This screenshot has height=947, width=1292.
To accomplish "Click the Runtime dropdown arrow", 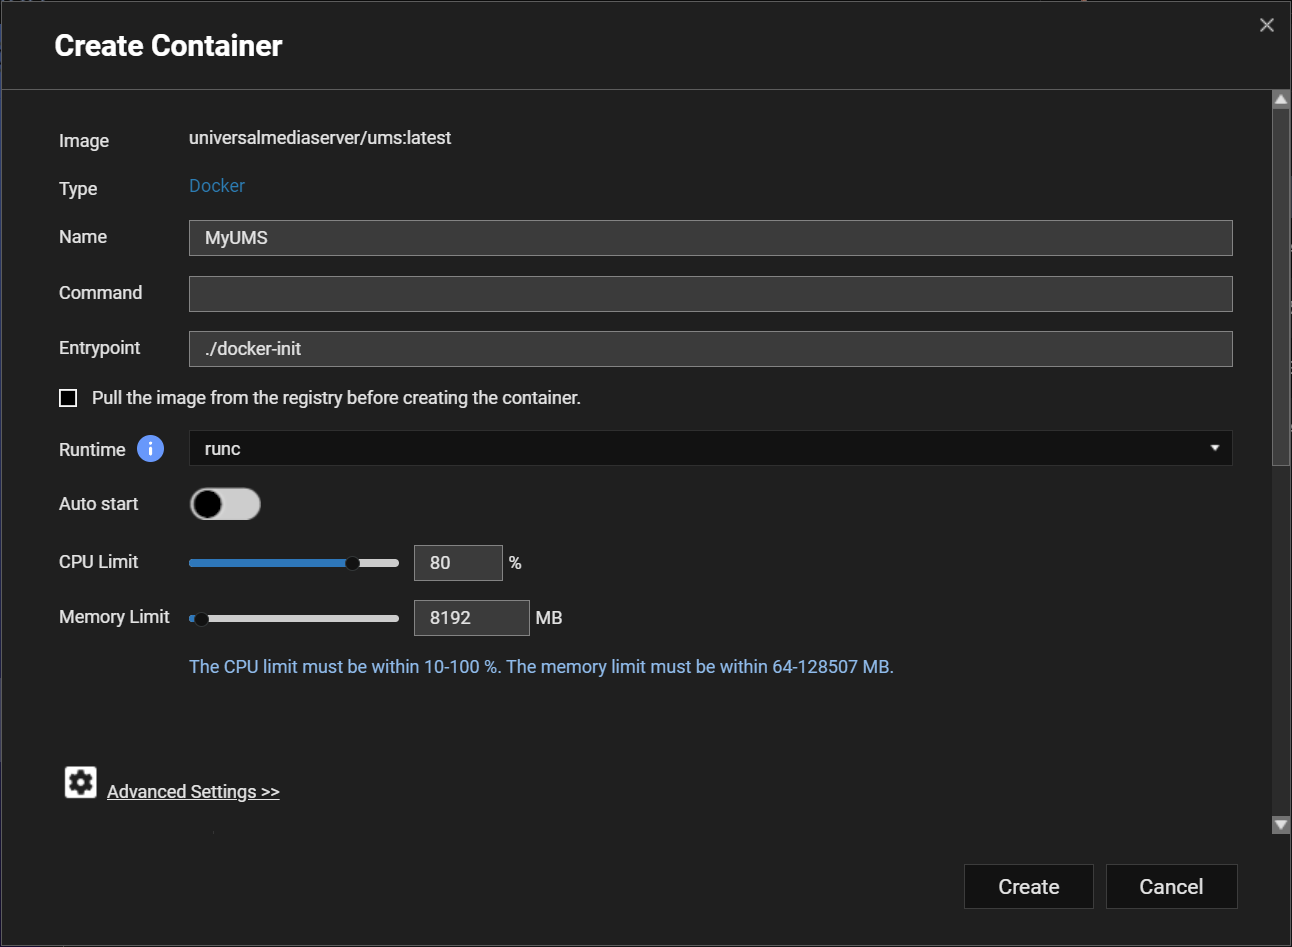I will [x=1214, y=448].
